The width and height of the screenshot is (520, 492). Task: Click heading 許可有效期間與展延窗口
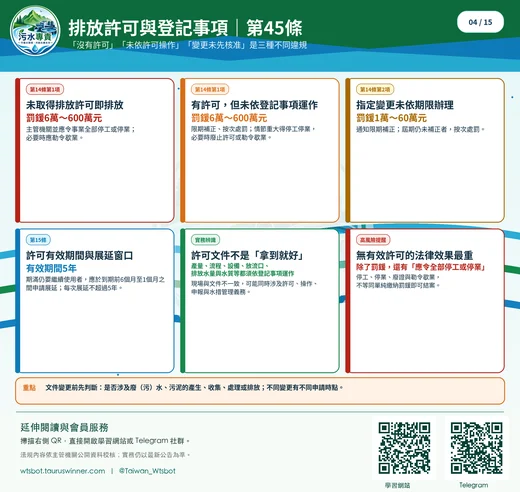(x=80, y=255)
